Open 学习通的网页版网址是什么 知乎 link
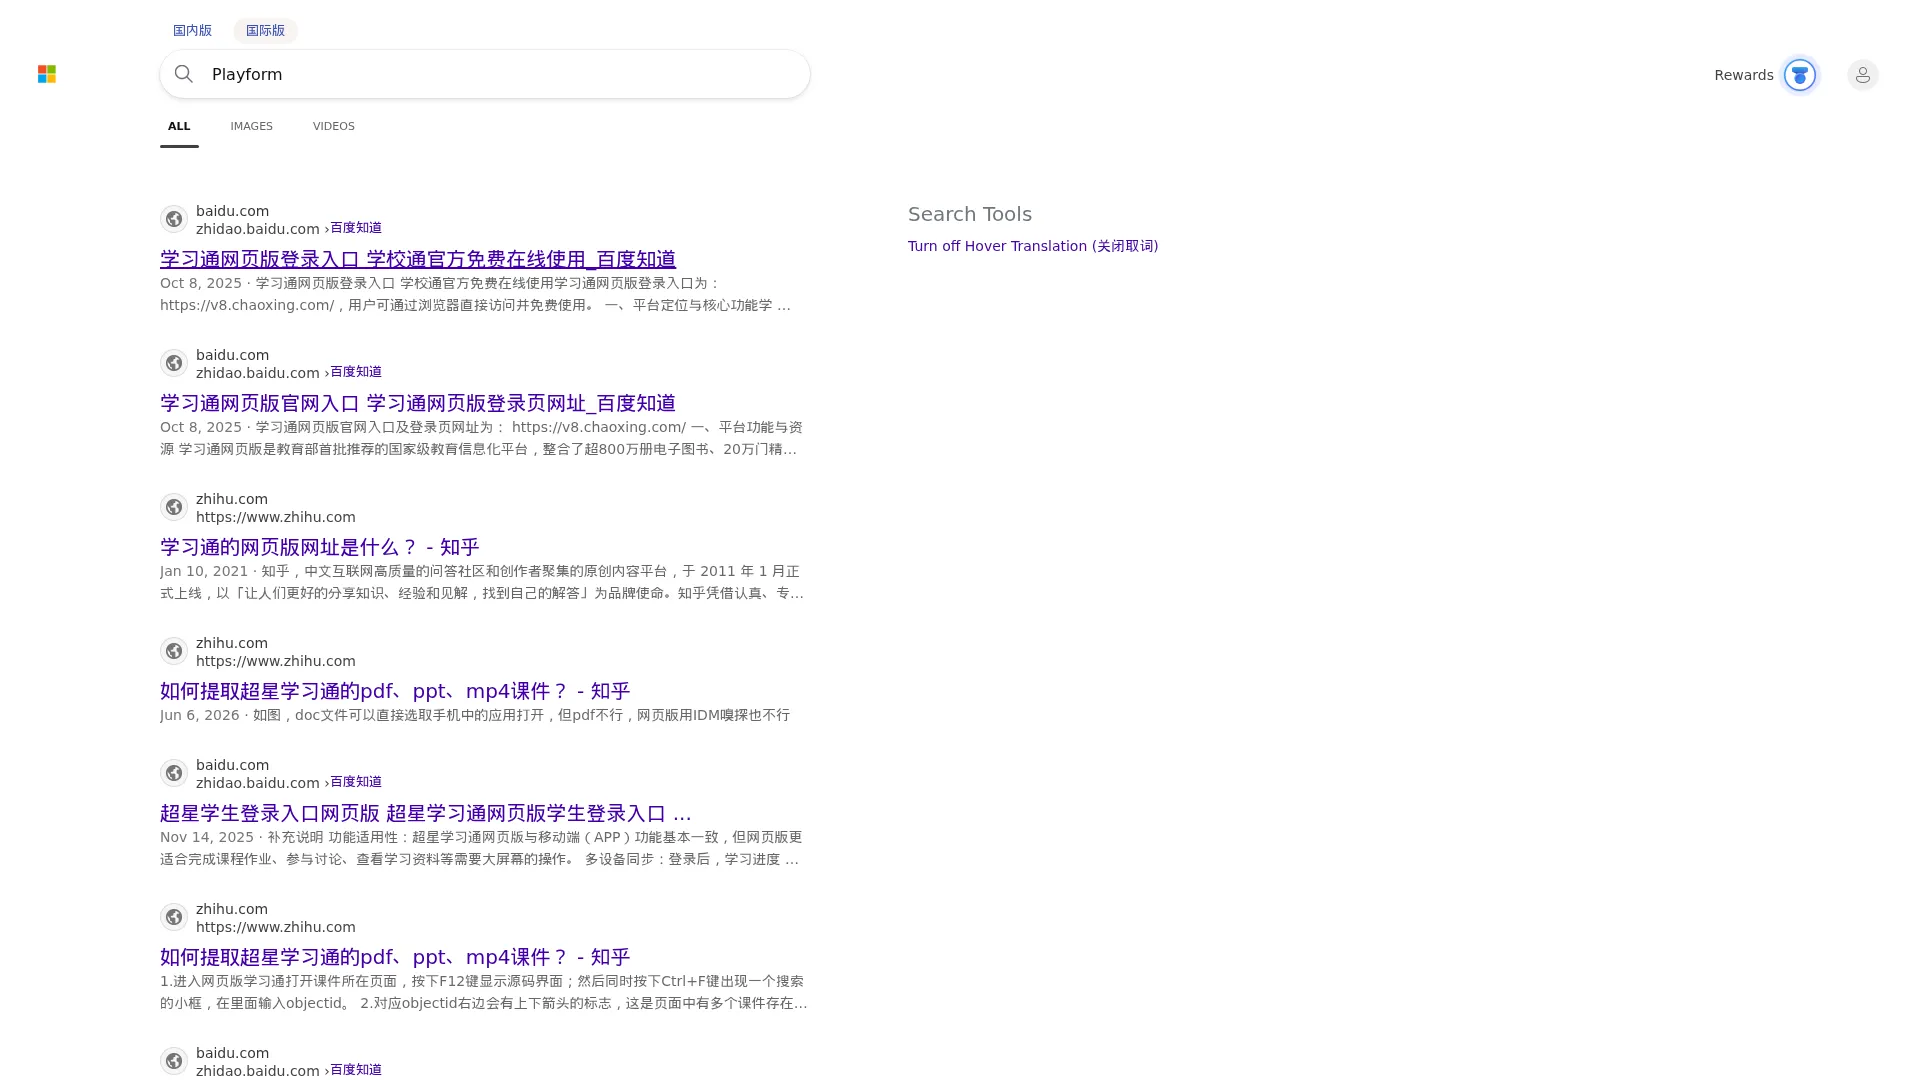The height and width of the screenshot is (1080, 1920). tap(320, 547)
